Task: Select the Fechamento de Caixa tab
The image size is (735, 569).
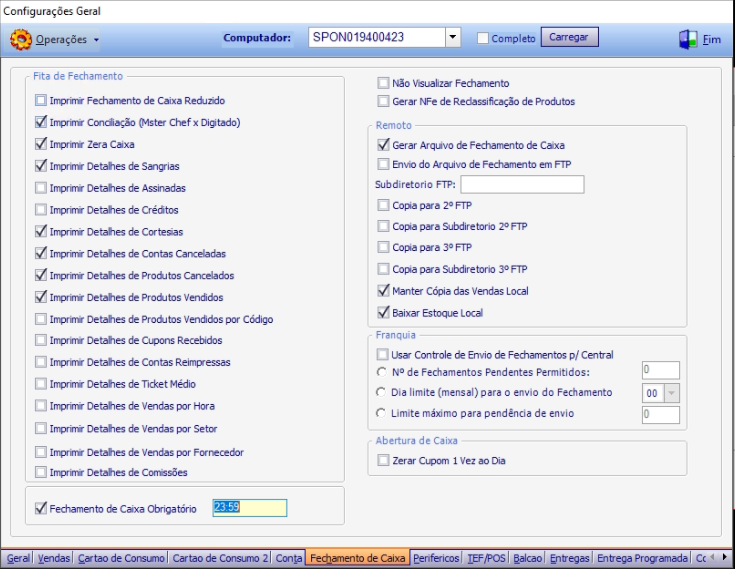Action: click(x=358, y=558)
